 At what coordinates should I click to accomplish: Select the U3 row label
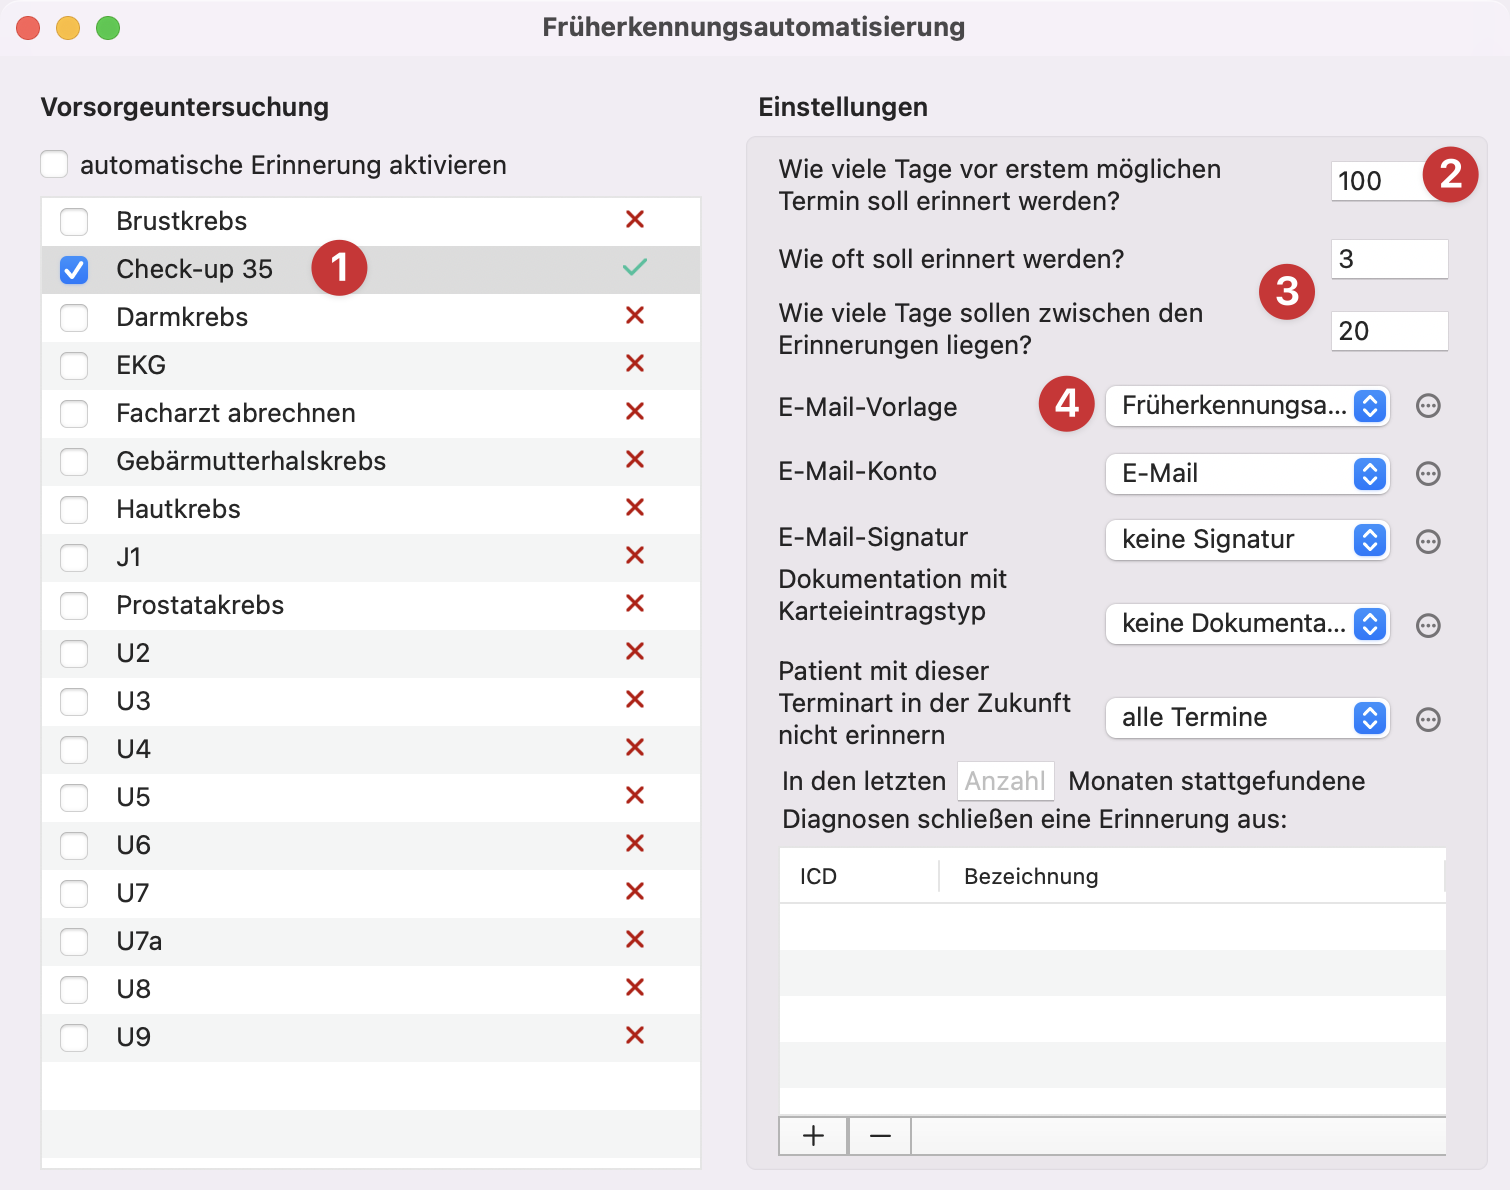133,701
